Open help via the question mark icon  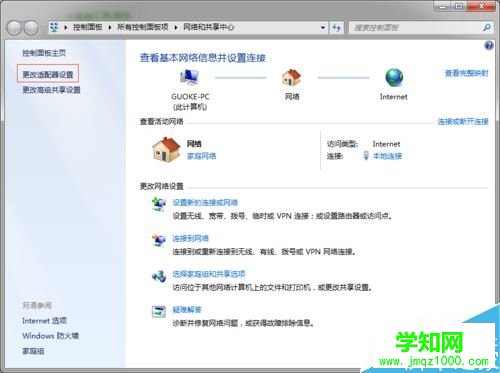tap(489, 45)
